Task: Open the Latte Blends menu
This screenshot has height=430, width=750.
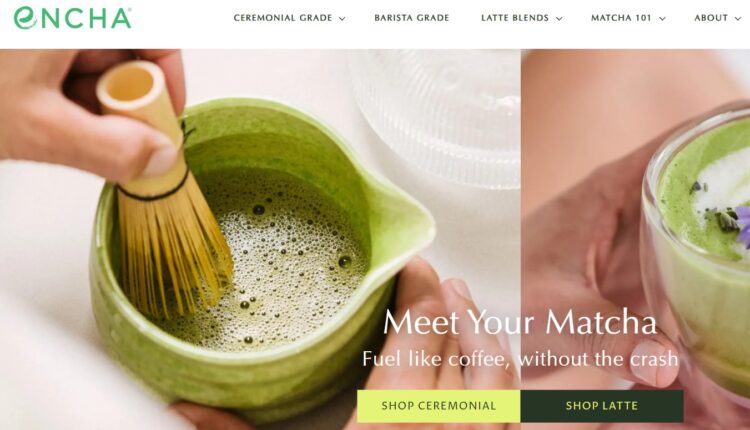Action: pos(515,18)
